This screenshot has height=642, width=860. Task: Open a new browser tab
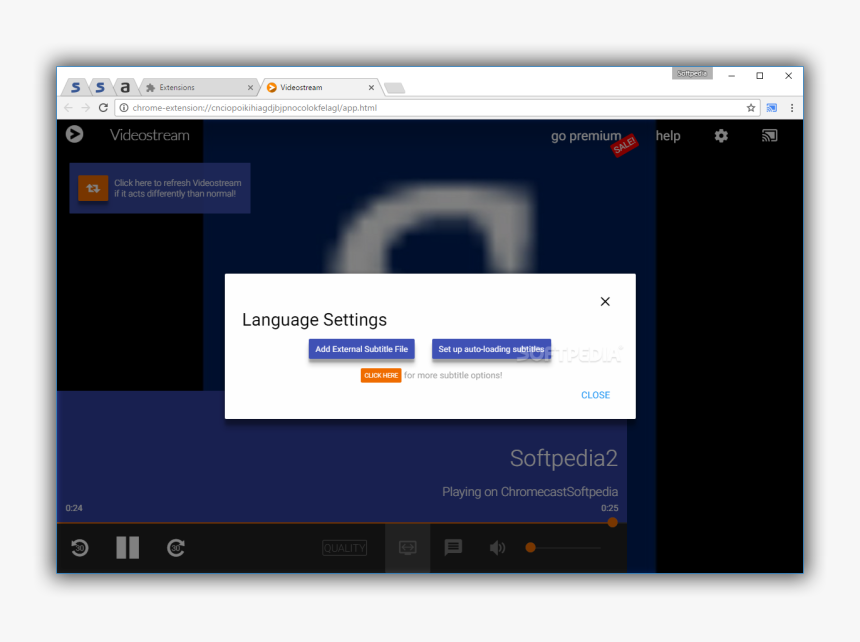[x=394, y=88]
